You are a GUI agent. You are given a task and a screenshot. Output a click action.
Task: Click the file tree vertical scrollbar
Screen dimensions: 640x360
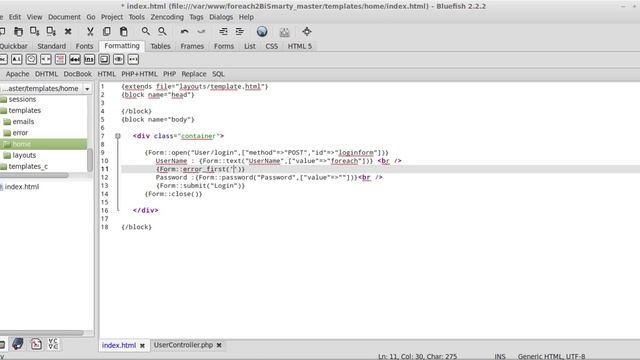tap(90, 160)
